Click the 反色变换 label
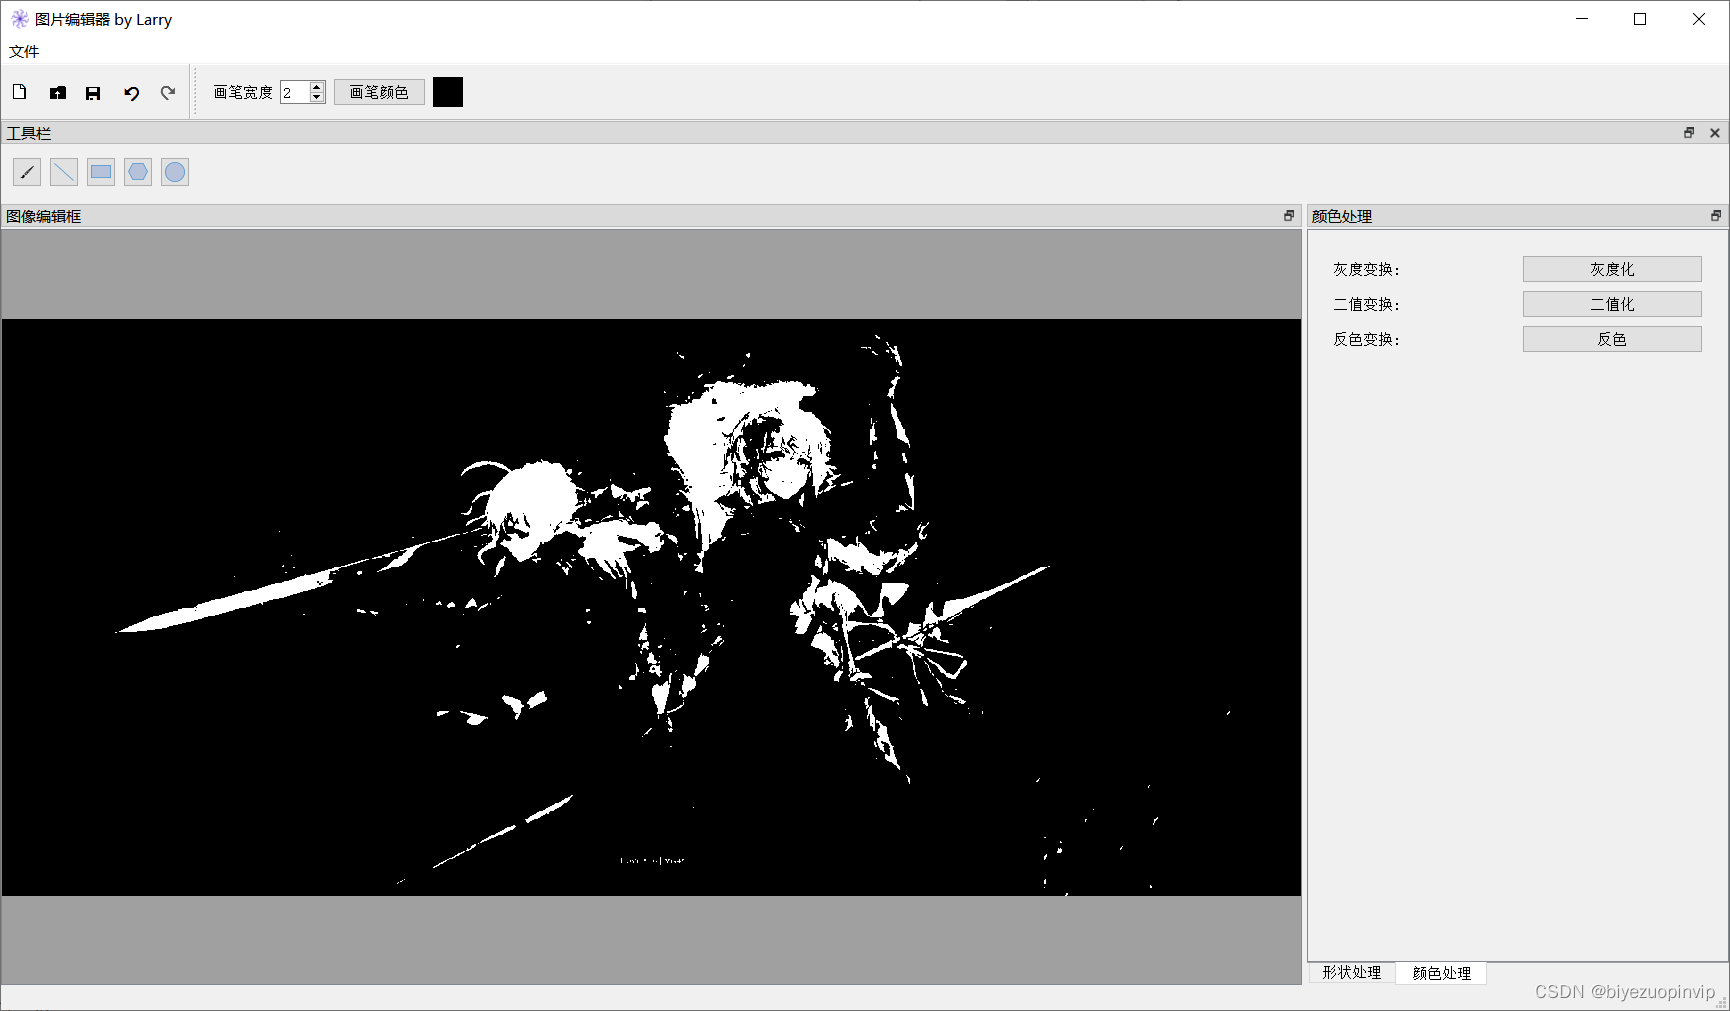Screen dimensions: 1730x1011 [x=1366, y=339]
